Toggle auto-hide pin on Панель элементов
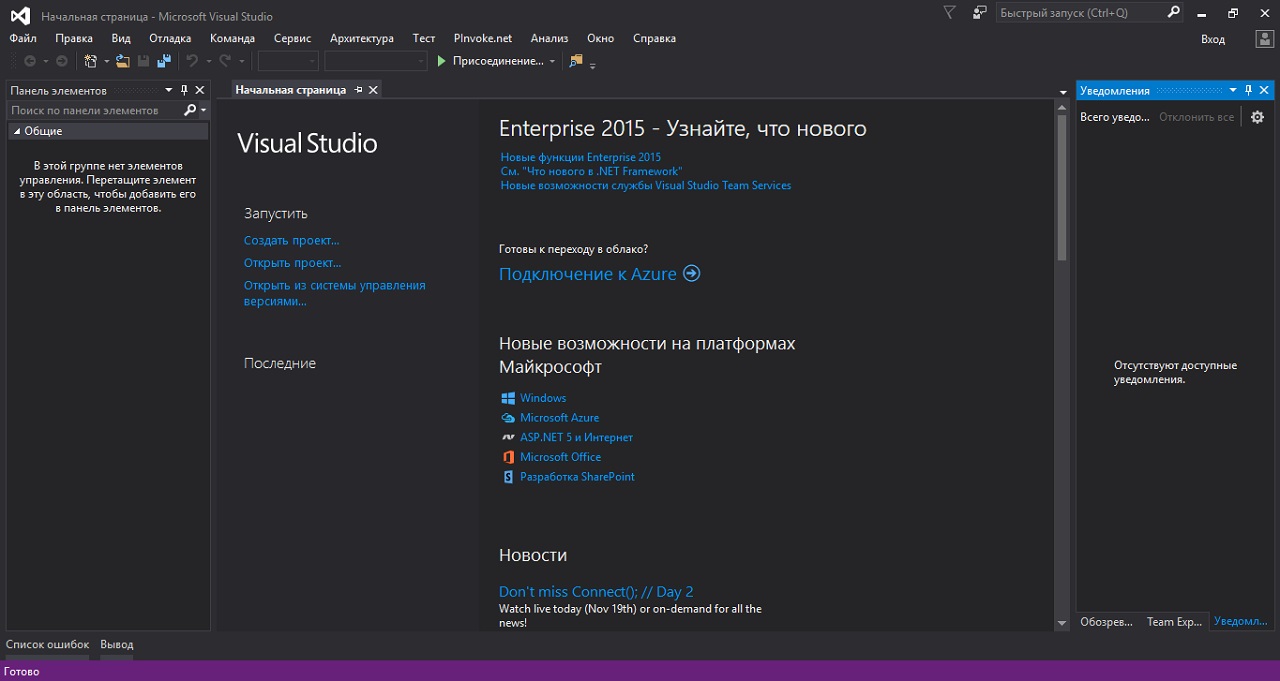 coord(184,90)
